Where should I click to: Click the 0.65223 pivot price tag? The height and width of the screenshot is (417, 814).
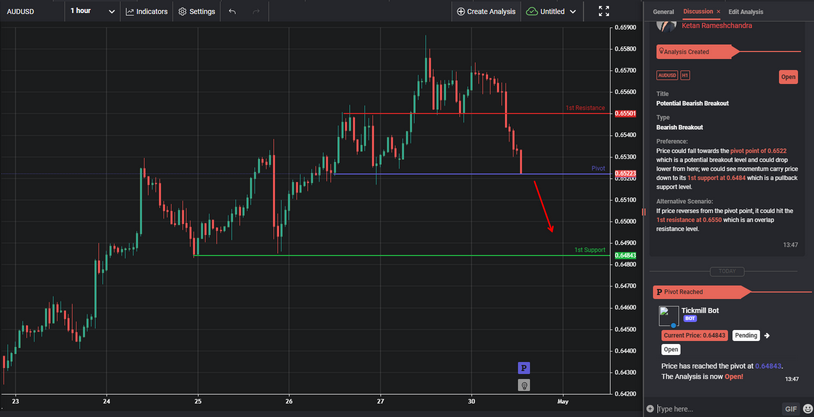625,173
